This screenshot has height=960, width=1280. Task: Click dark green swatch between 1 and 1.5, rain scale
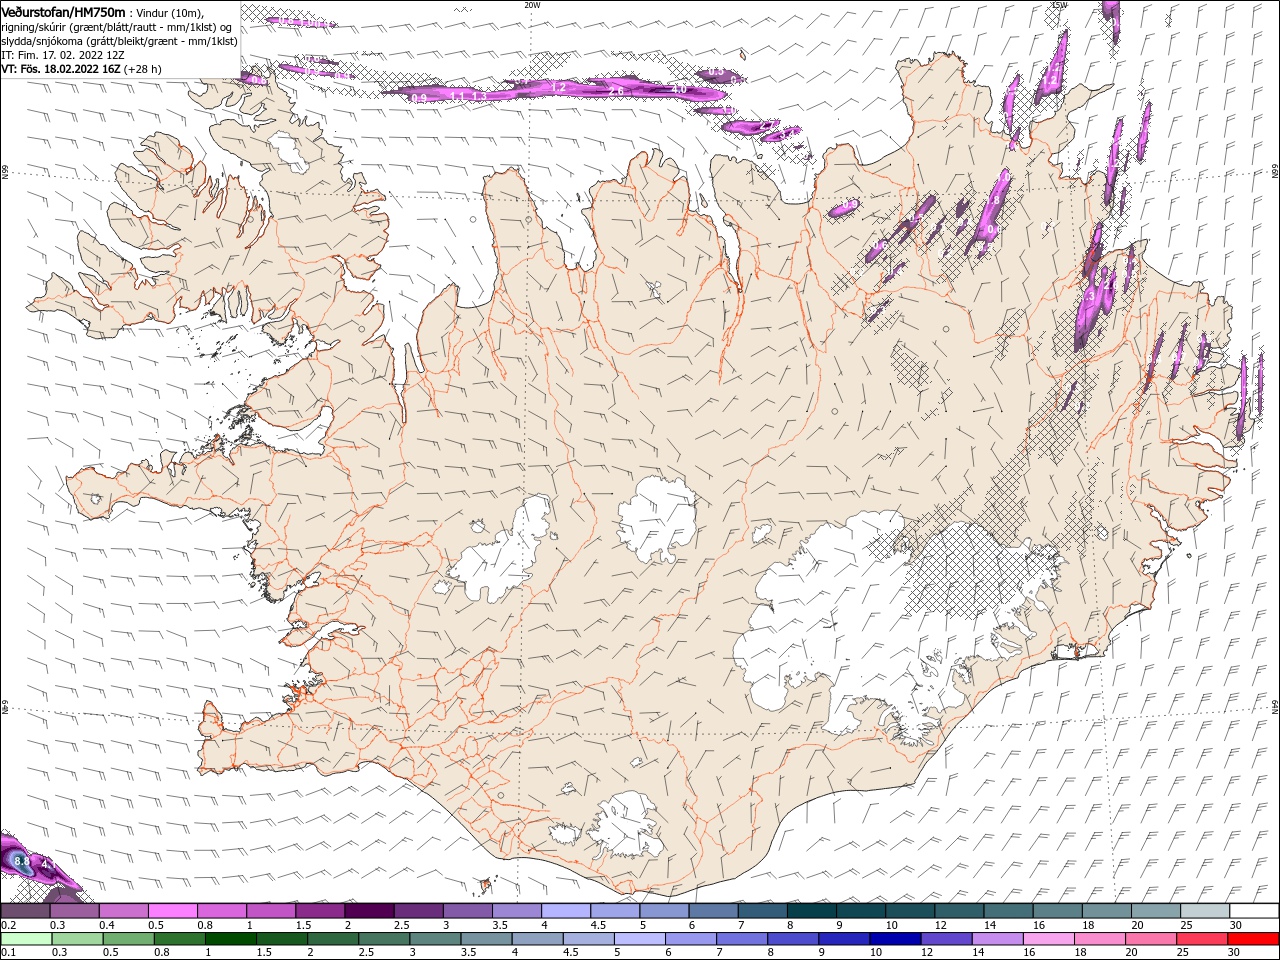pyautogui.click(x=229, y=939)
